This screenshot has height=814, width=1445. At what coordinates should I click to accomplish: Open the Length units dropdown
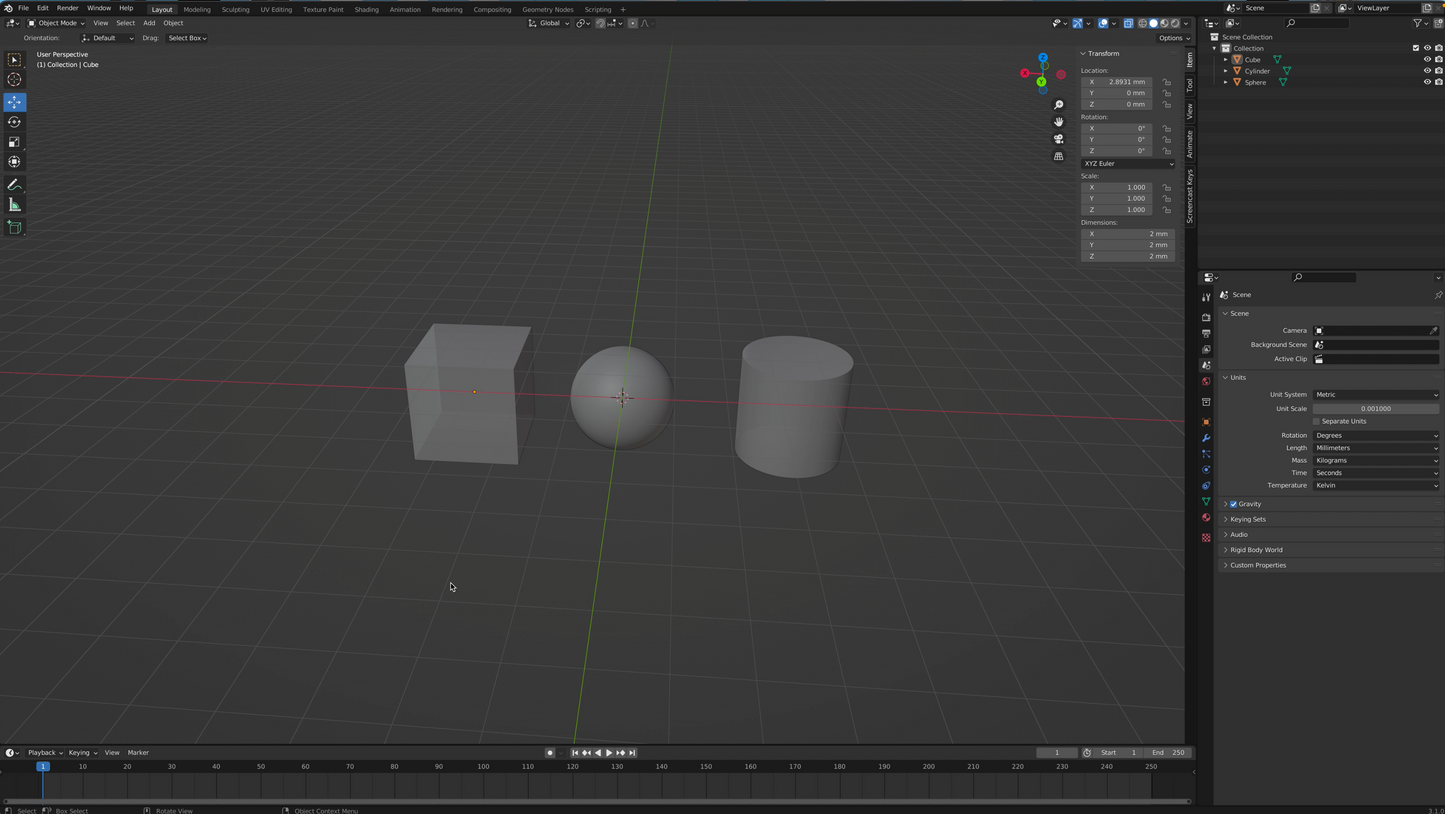pyautogui.click(x=1376, y=448)
